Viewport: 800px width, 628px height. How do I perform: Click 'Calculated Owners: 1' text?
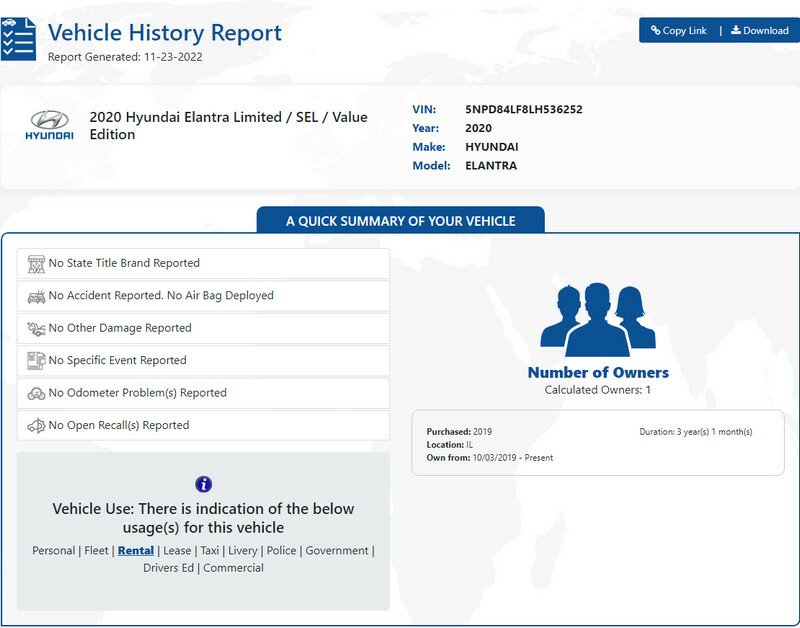(597, 390)
